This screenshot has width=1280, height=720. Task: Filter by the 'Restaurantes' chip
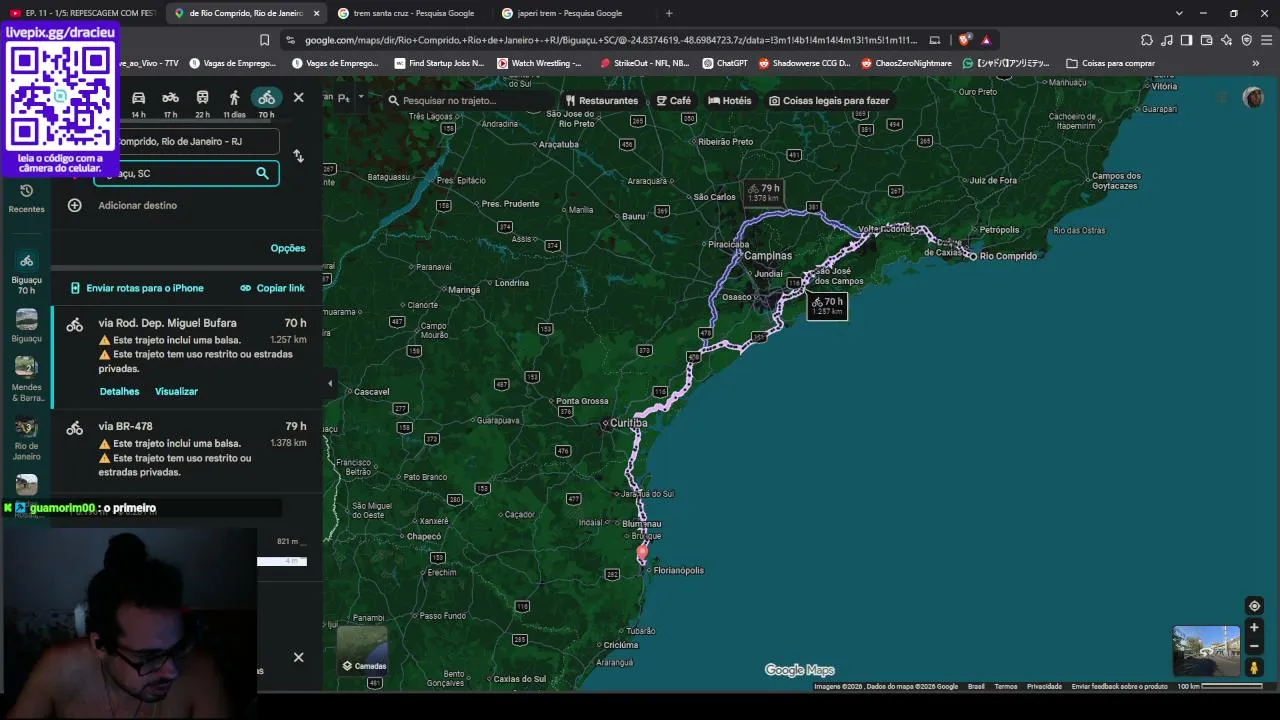coord(601,101)
